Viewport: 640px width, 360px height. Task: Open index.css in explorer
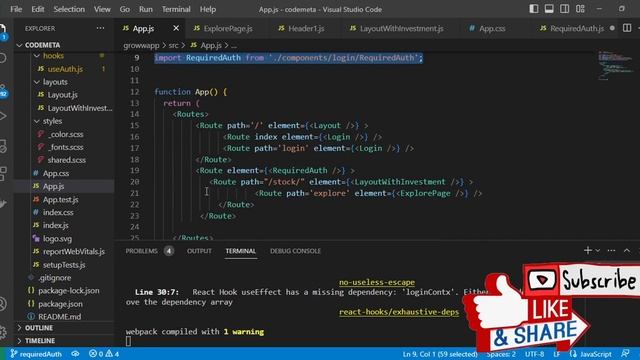point(58,212)
